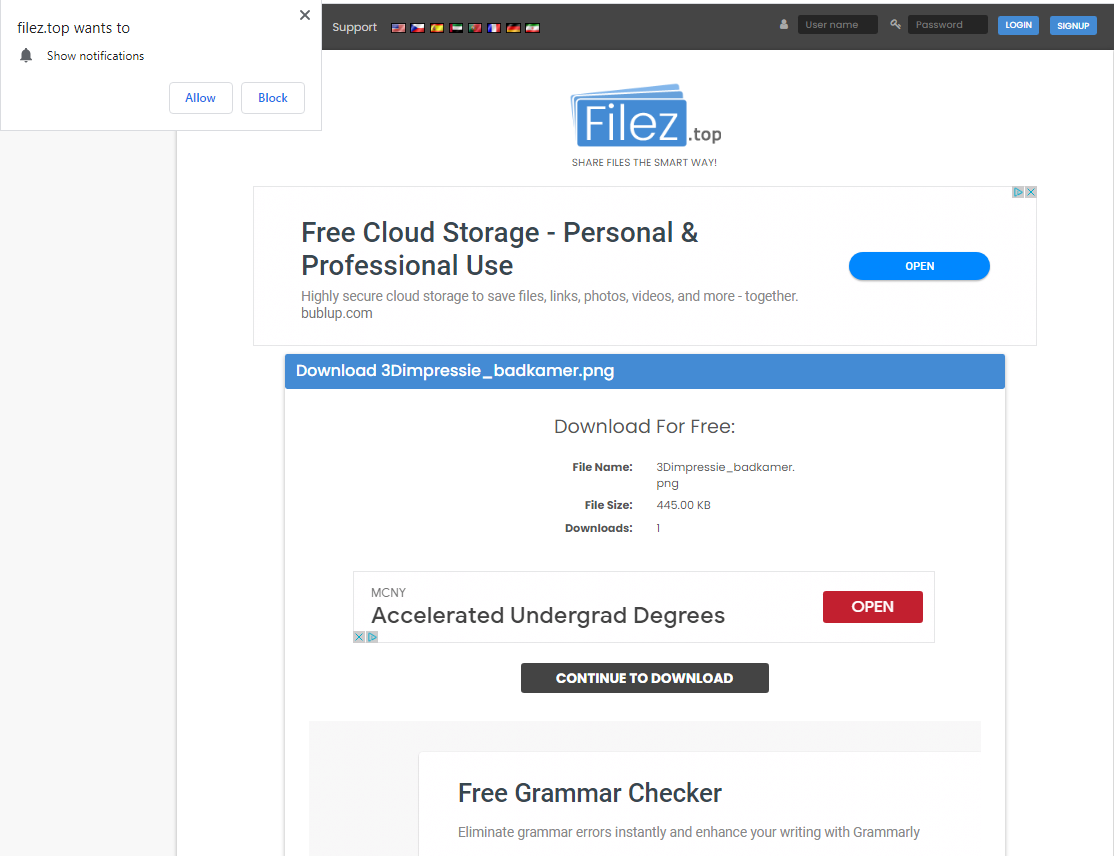Viewport: 1114px width, 856px height.
Task: Click the file name 3Dimpressie_badkamer.png value
Action: (725, 475)
